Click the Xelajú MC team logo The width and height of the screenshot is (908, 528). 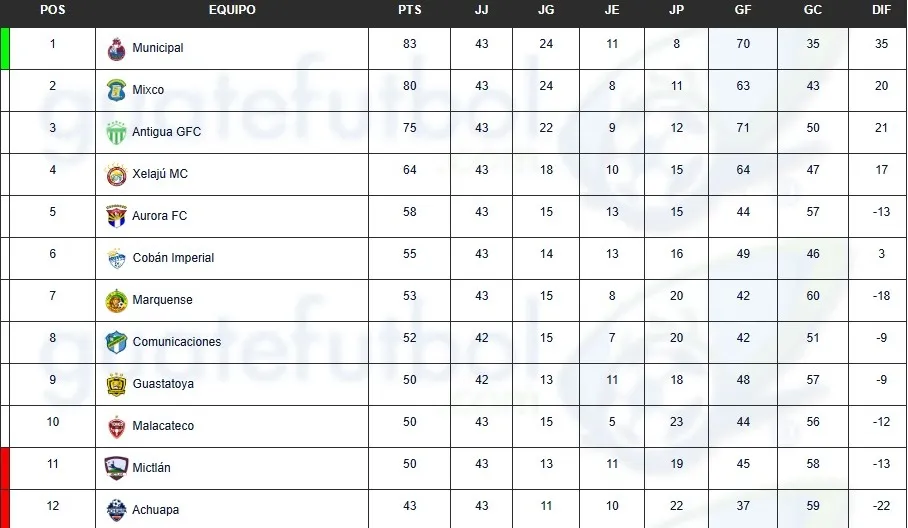pyautogui.click(x=117, y=174)
